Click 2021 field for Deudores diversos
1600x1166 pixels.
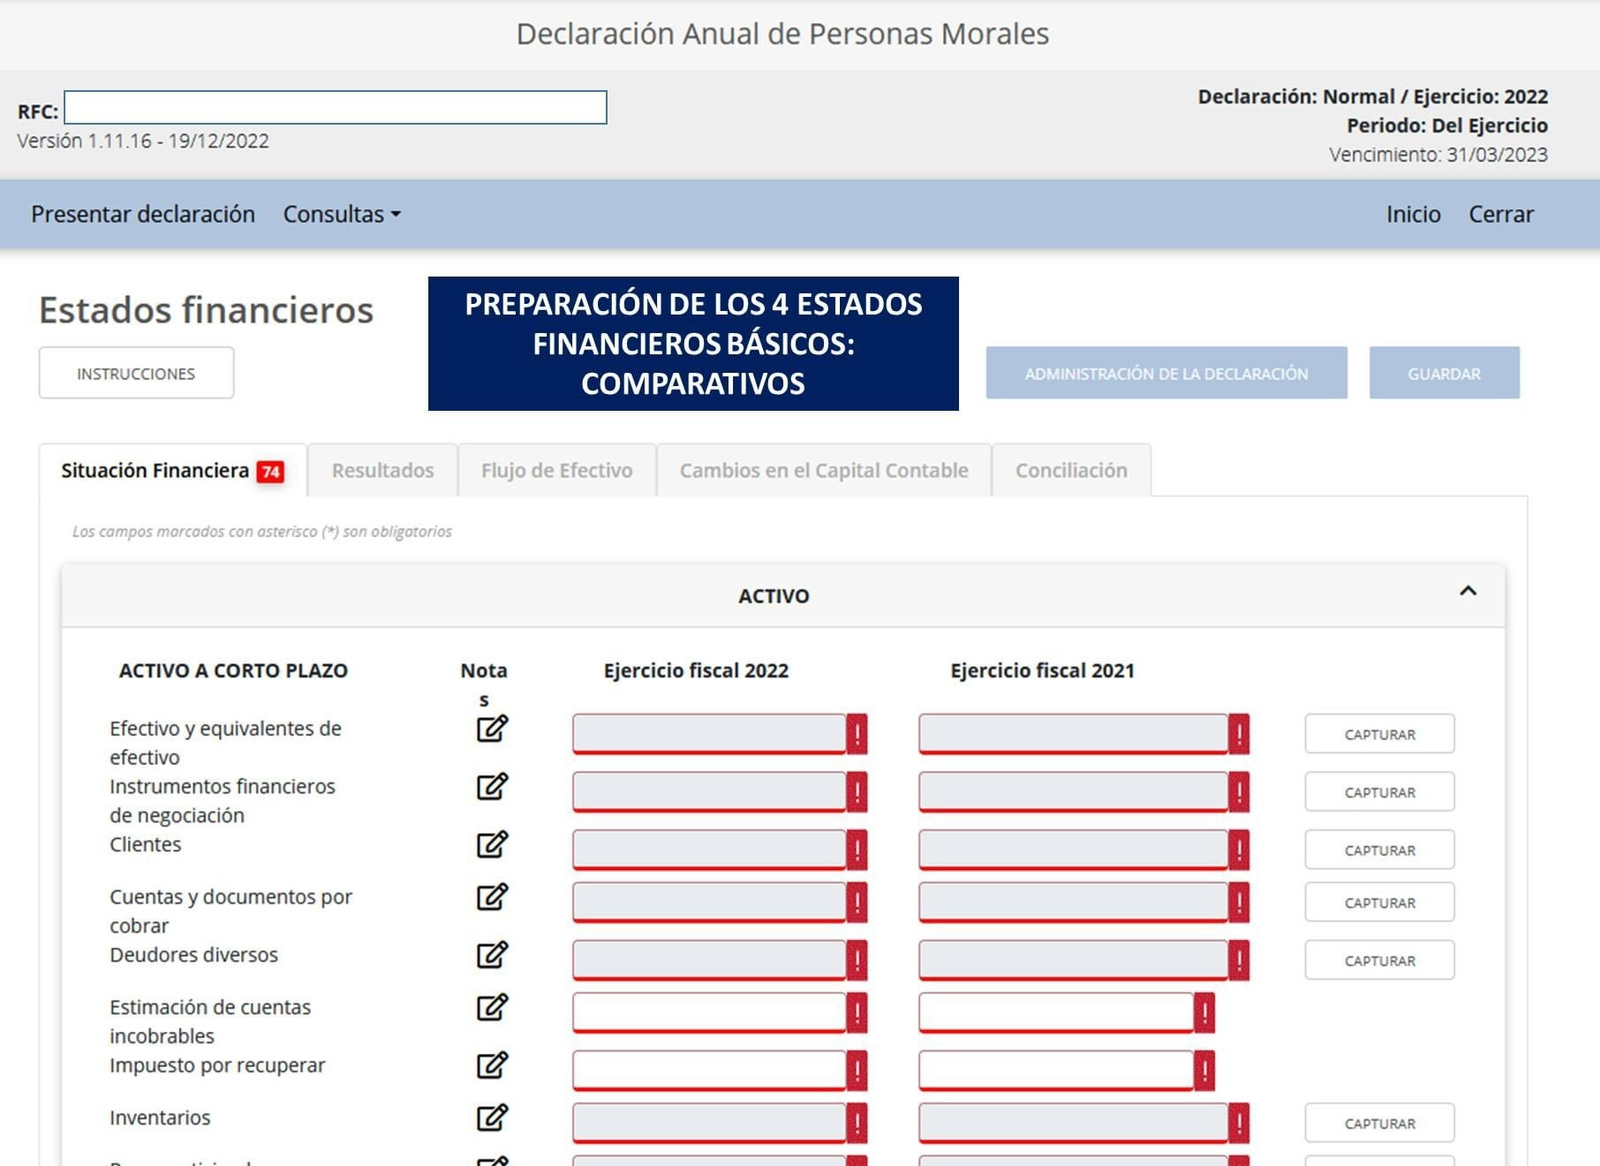(1073, 960)
